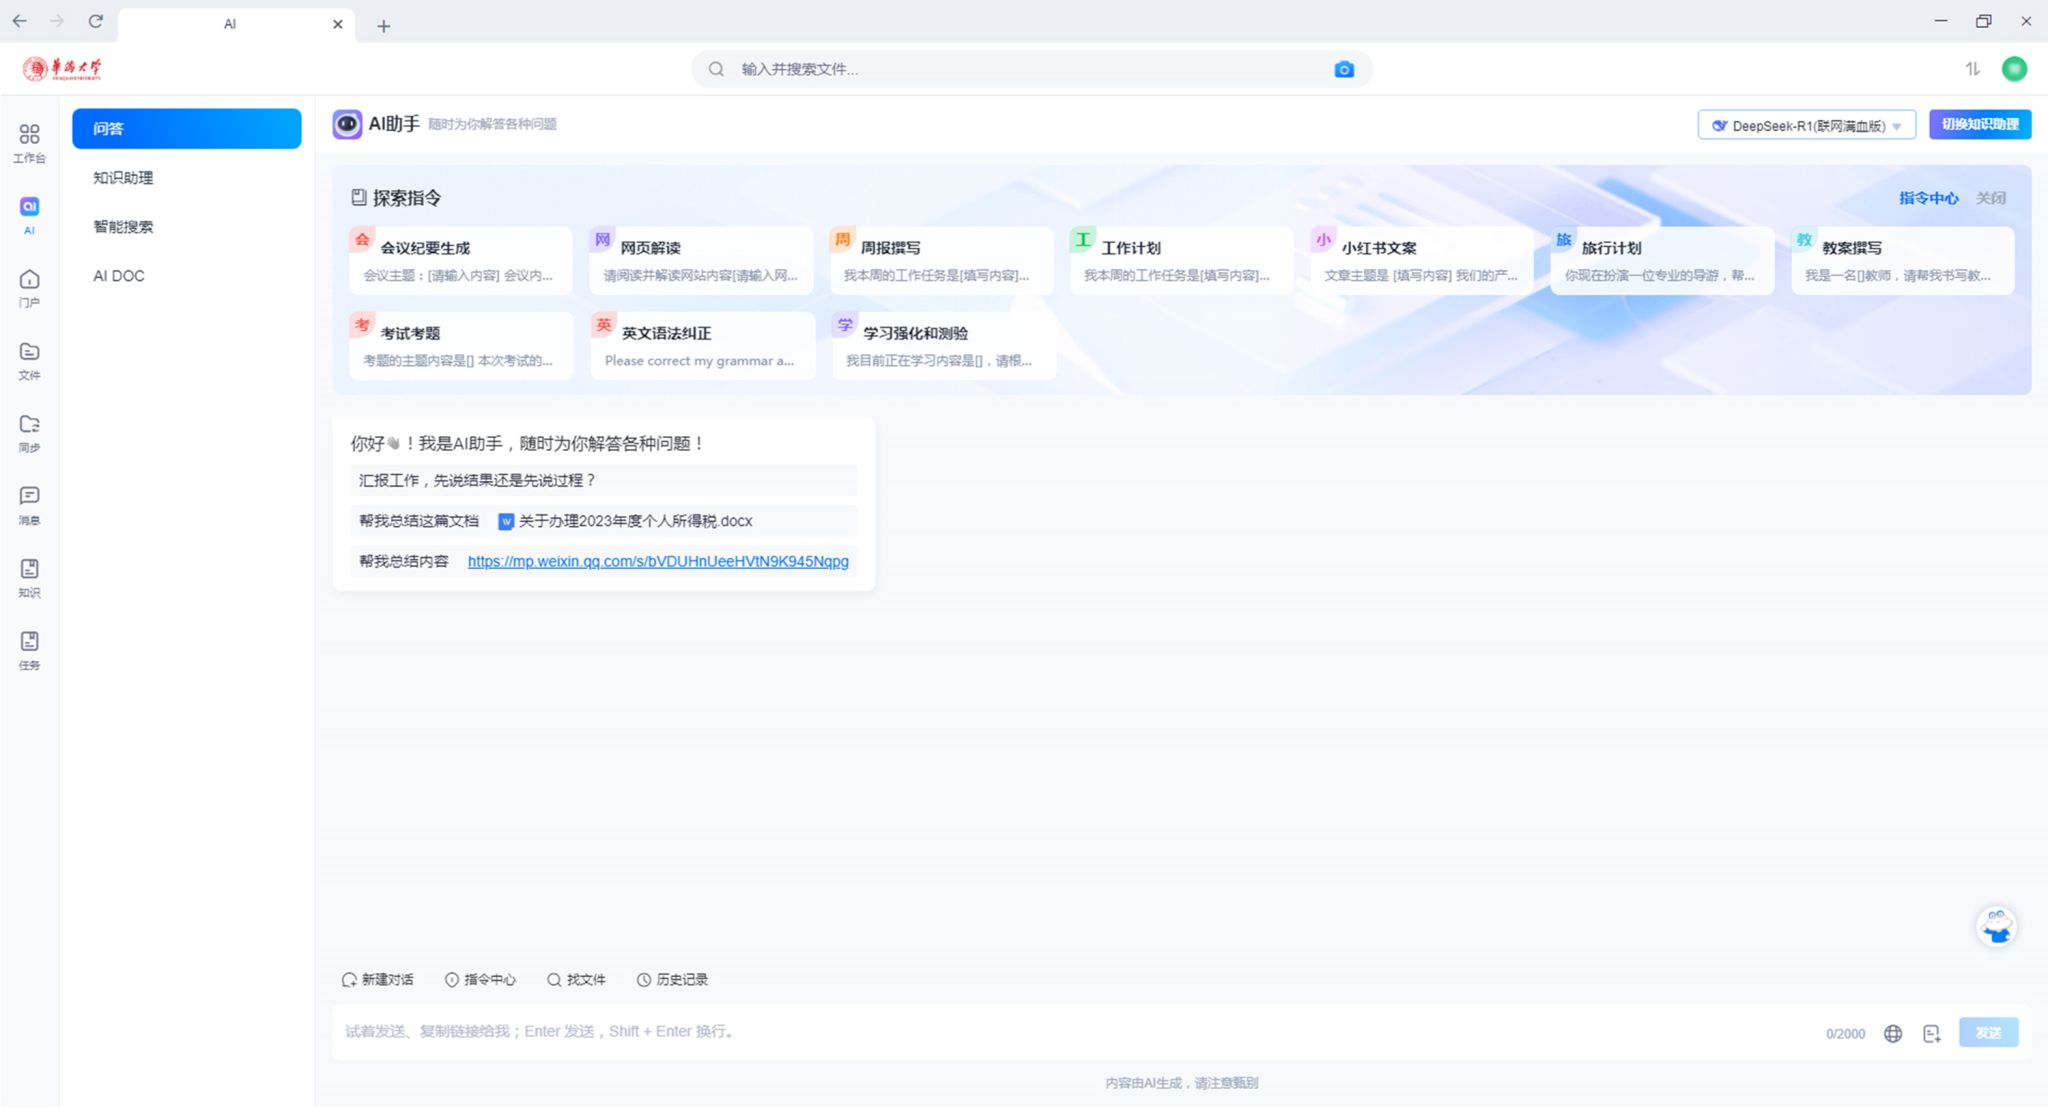
Task: Click the floating mascot assistant icon
Action: coord(1996,926)
